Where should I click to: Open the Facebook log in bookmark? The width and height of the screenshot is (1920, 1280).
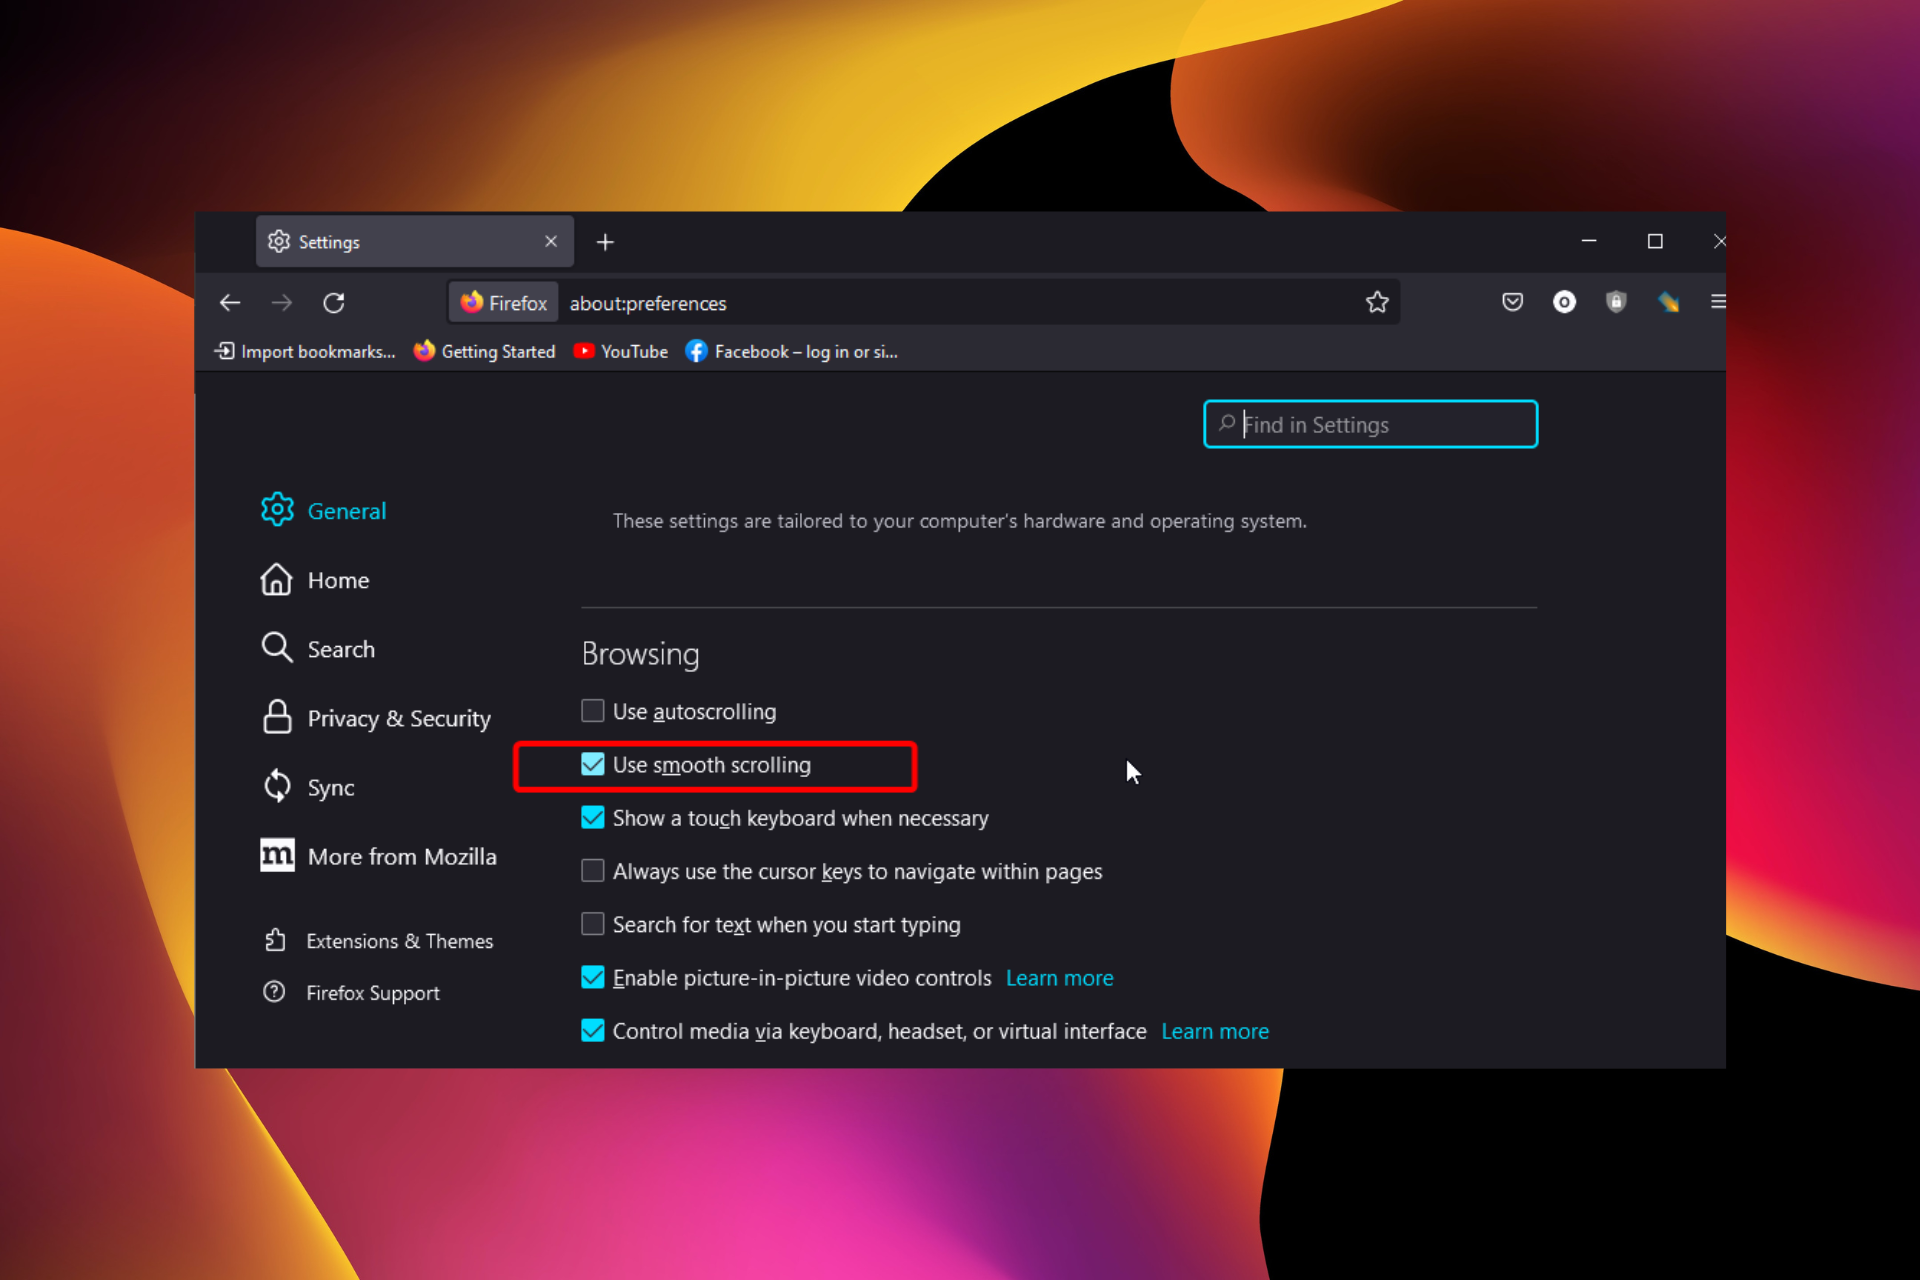791,352
